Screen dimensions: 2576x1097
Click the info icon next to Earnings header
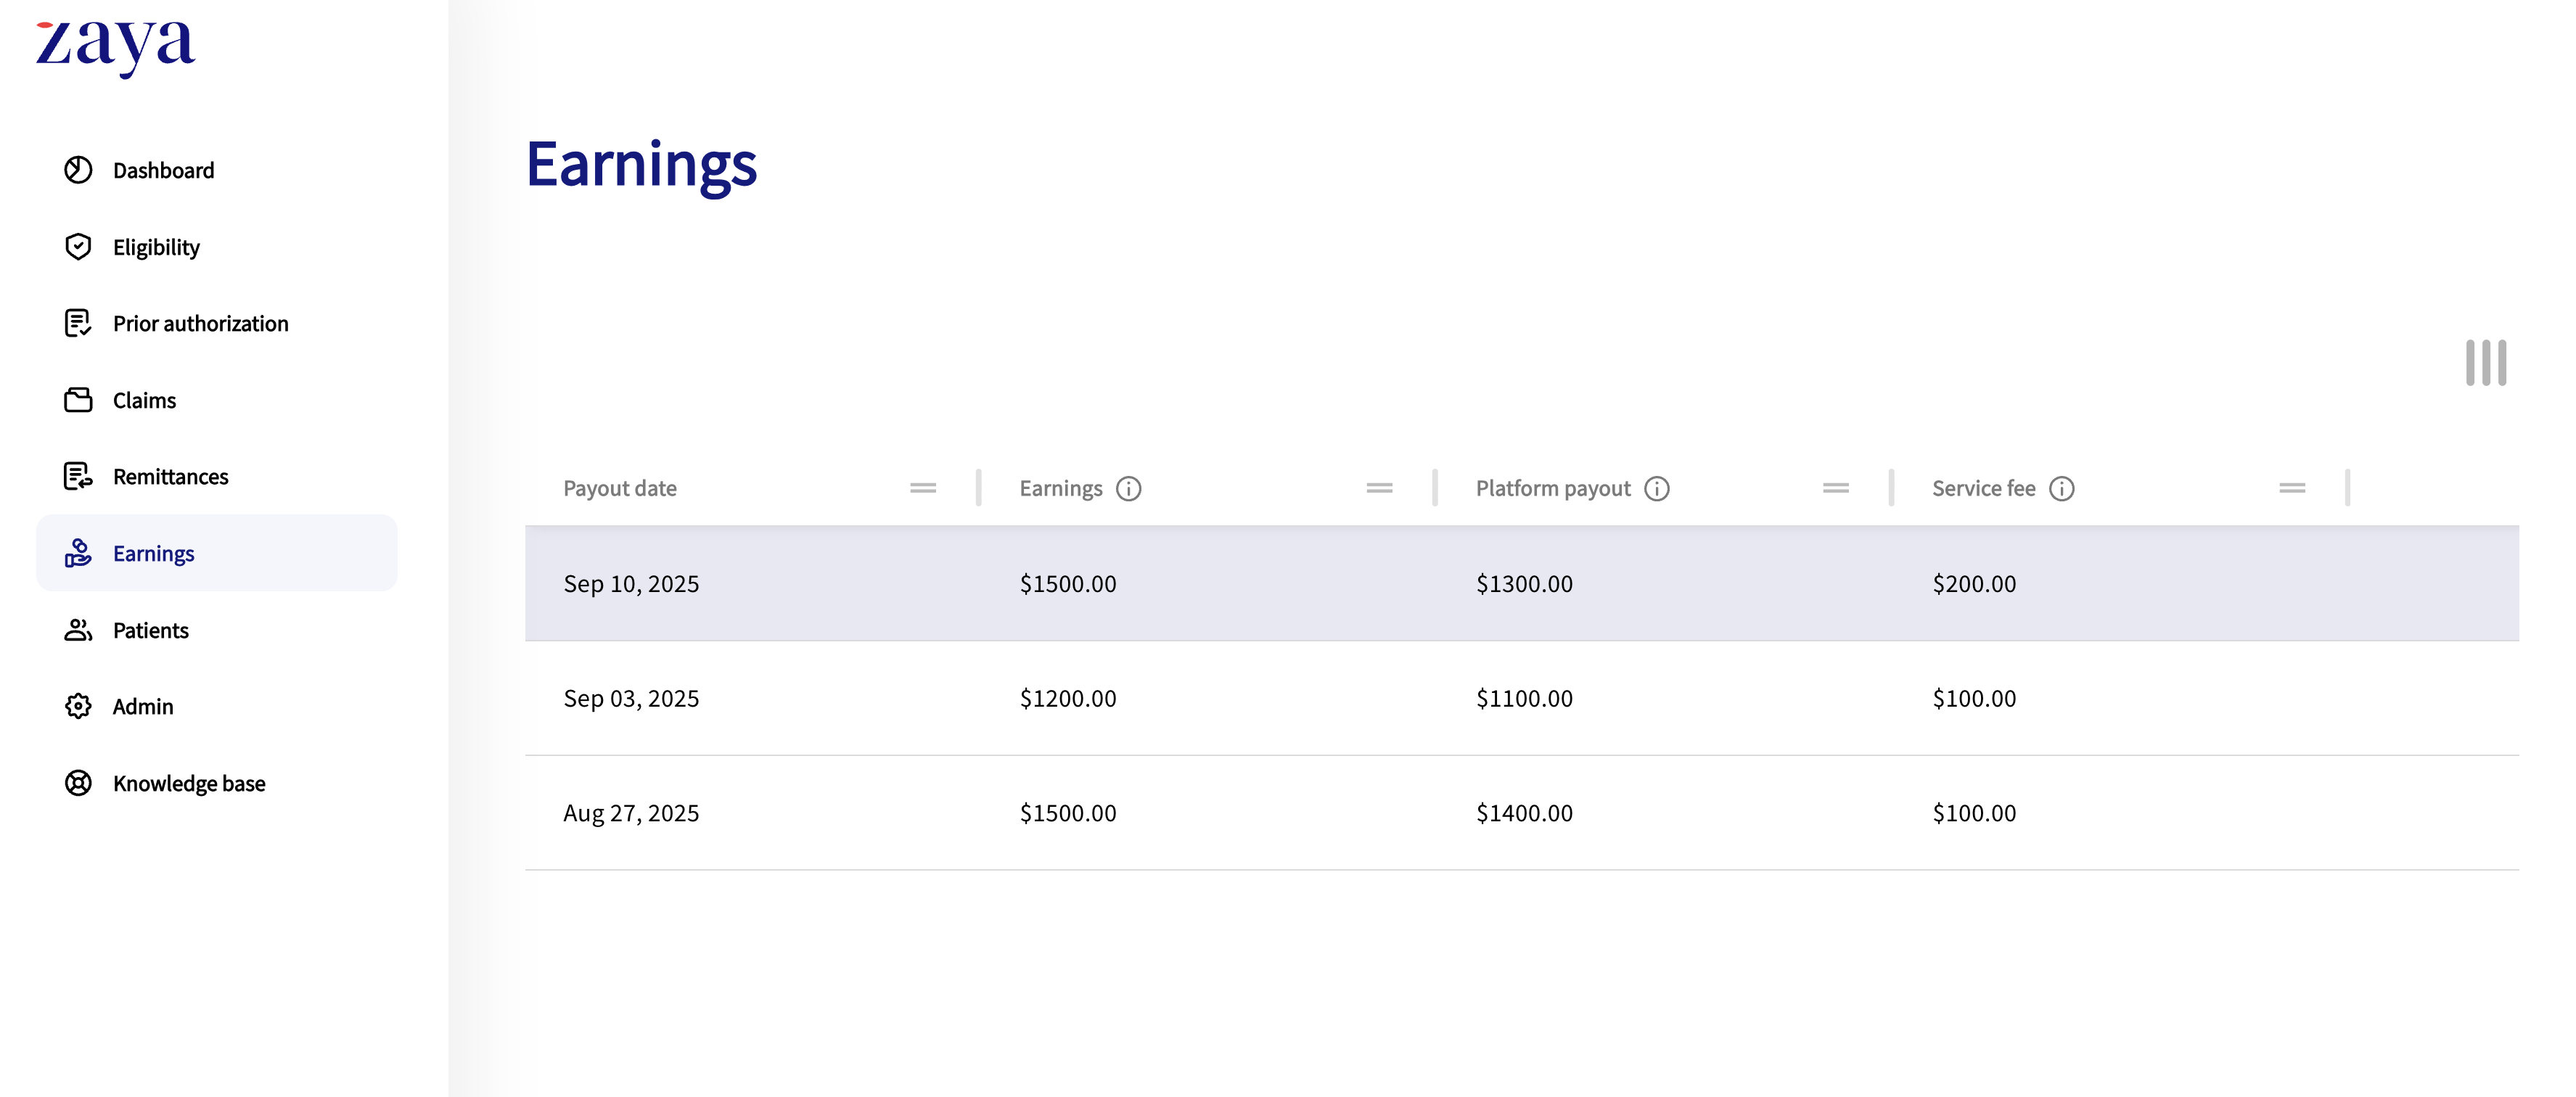tap(1128, 488)
